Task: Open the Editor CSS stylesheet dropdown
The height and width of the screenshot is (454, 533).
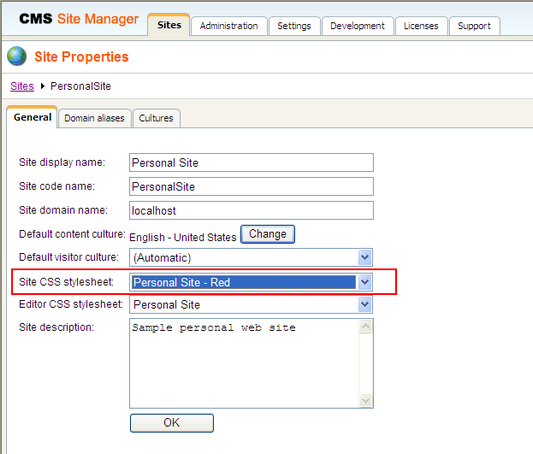Action: click(251, 304)
